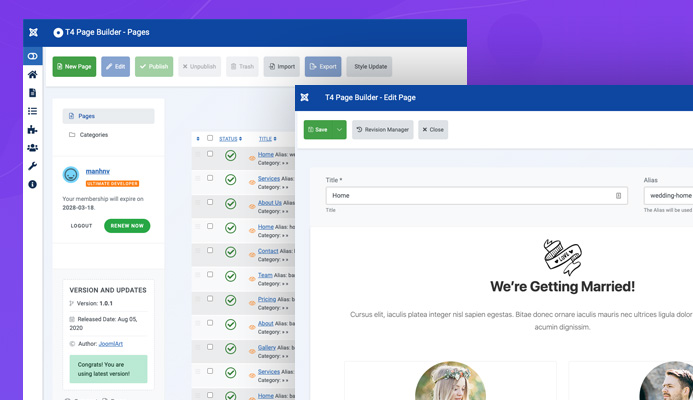Open the Help info icon in the sidebar

click(32, 184)
